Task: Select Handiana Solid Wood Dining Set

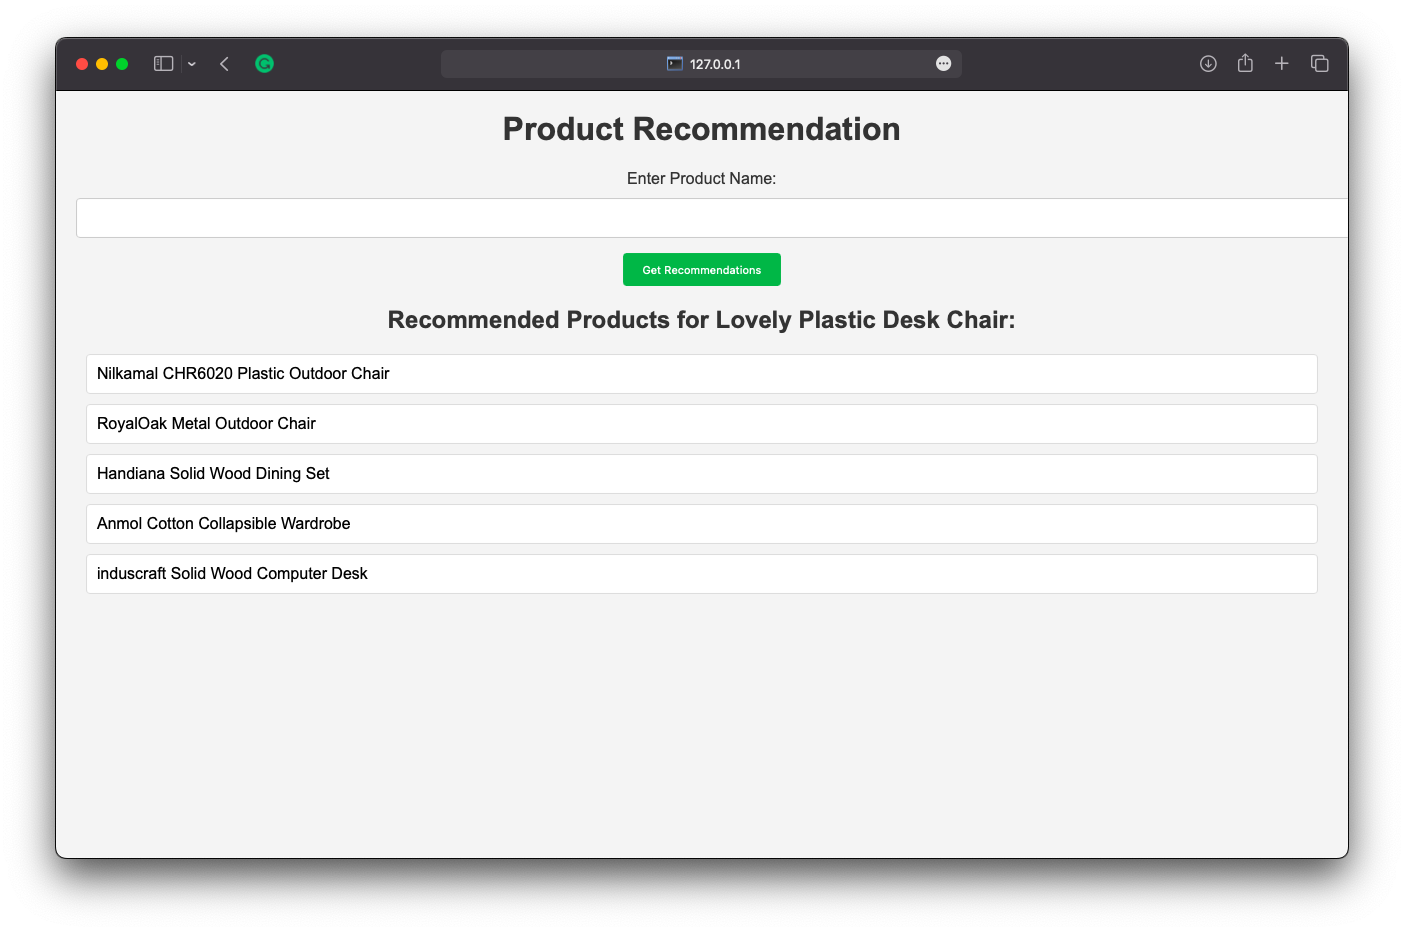Action: (702, 474)
